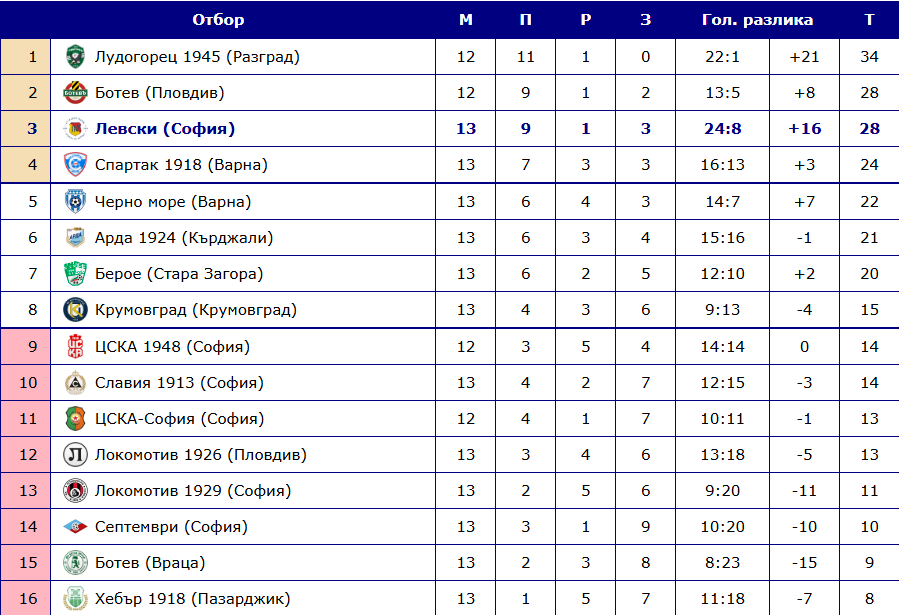Click the Botev Plovdiv club crest
This screenshot has height=615, width=899.
(x=75, y=93)
